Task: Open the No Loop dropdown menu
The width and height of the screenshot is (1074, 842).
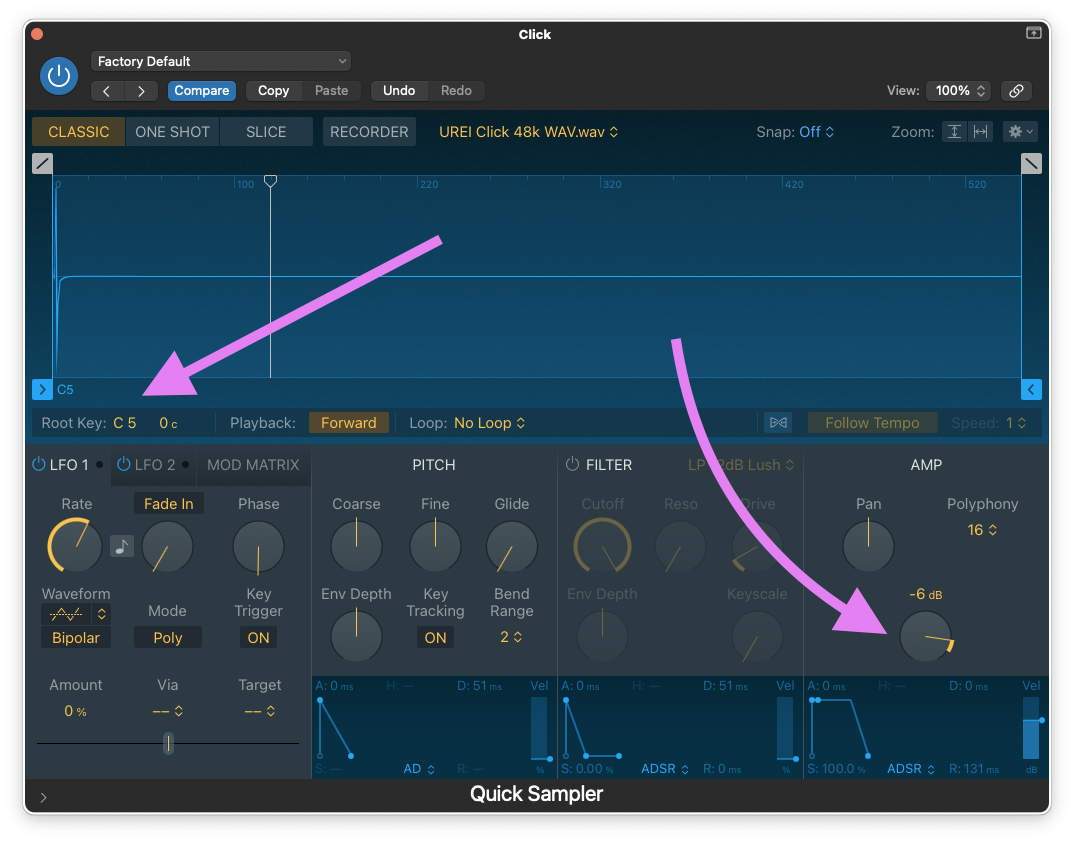Action: click(489, 423)
